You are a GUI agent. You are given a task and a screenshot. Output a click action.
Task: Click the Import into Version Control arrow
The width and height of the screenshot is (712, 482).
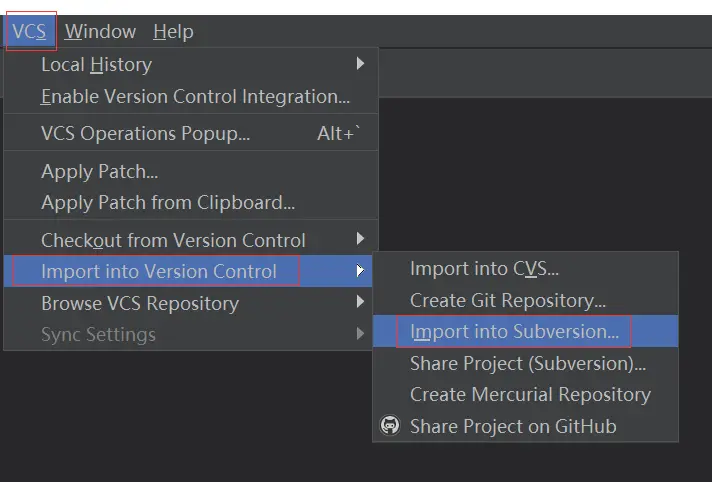tap(360, 271)
